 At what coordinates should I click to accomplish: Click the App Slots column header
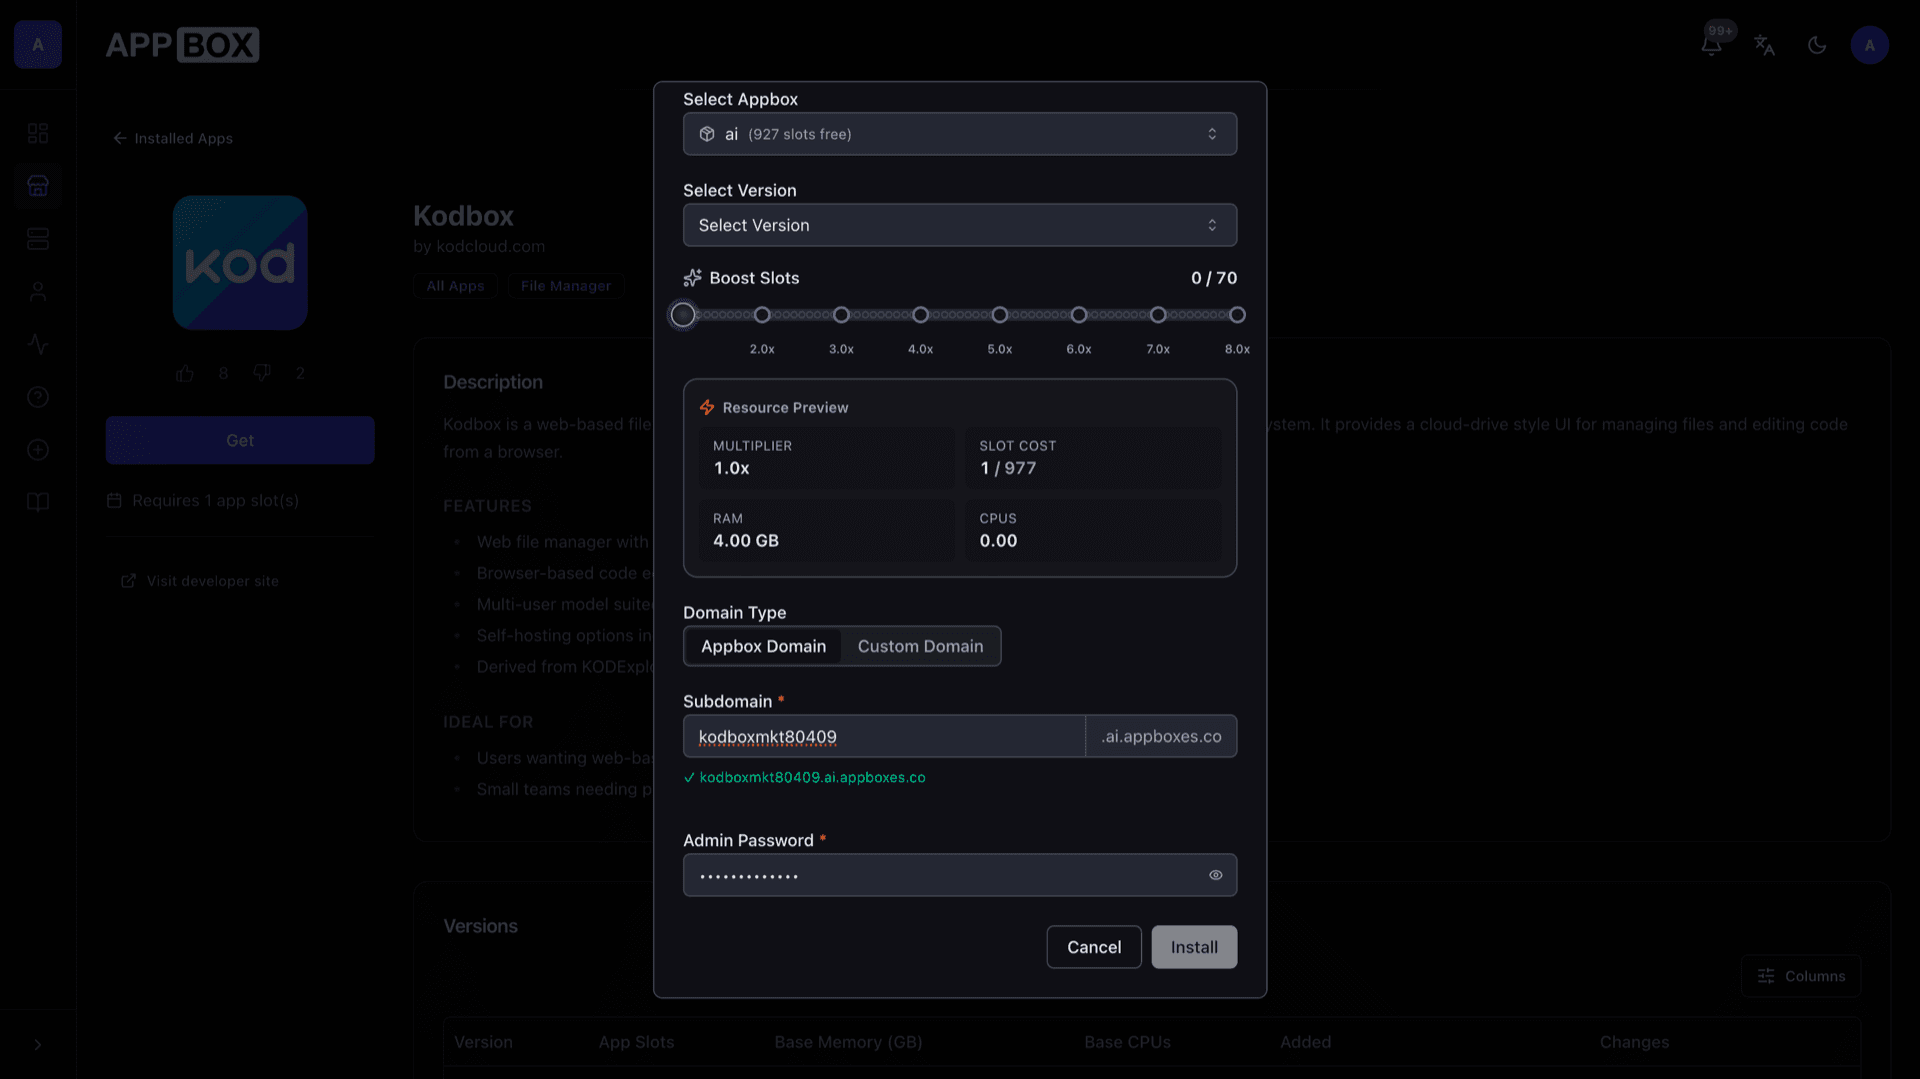636,1042
